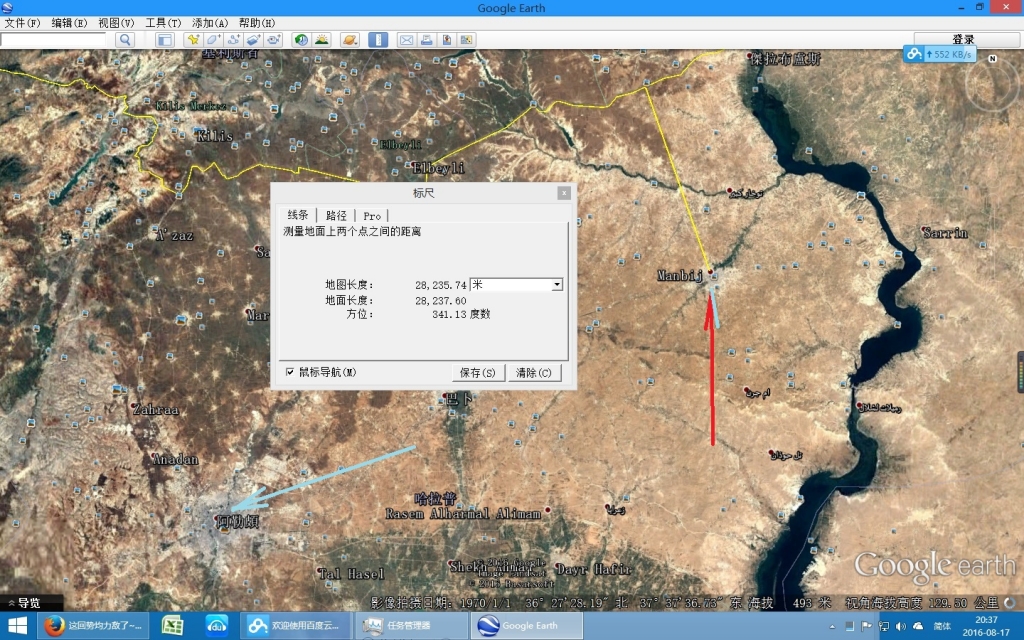Close the 标尺 ruler dialog

(564, 193)
